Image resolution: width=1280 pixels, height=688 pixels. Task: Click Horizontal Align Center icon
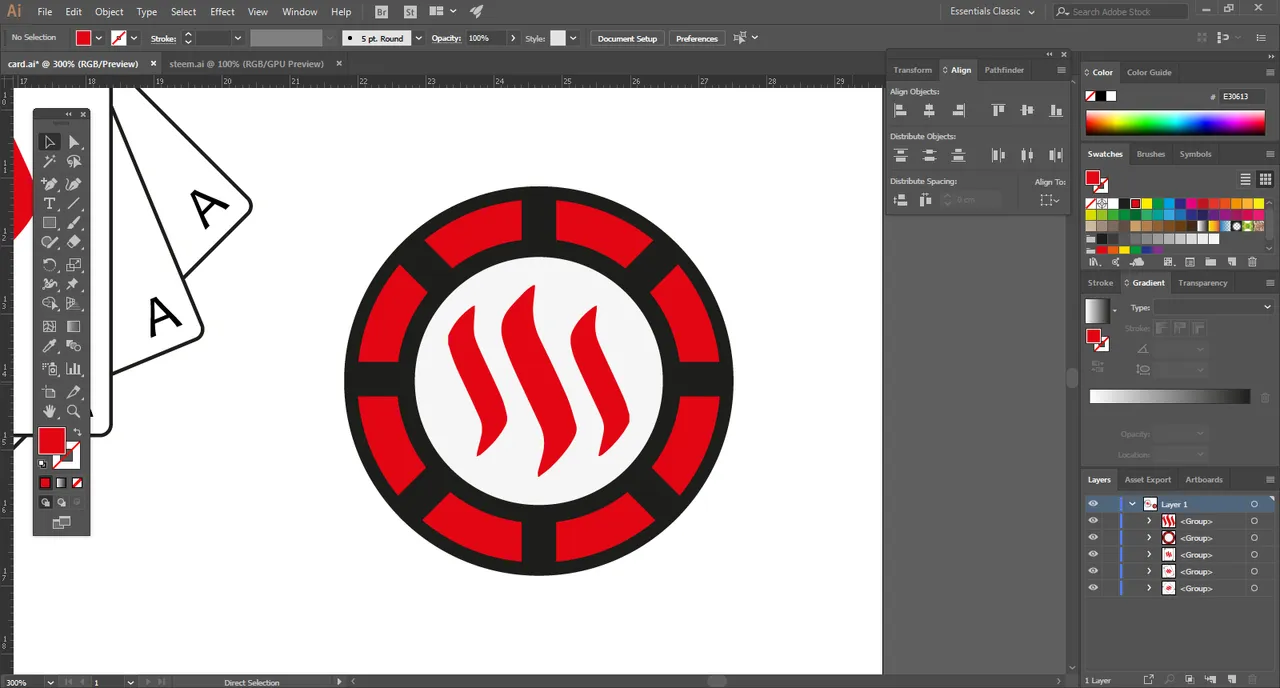929,110
